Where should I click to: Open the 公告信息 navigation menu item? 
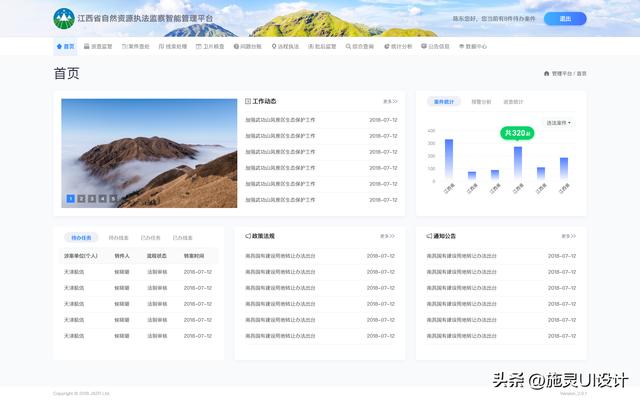[435, 47]
